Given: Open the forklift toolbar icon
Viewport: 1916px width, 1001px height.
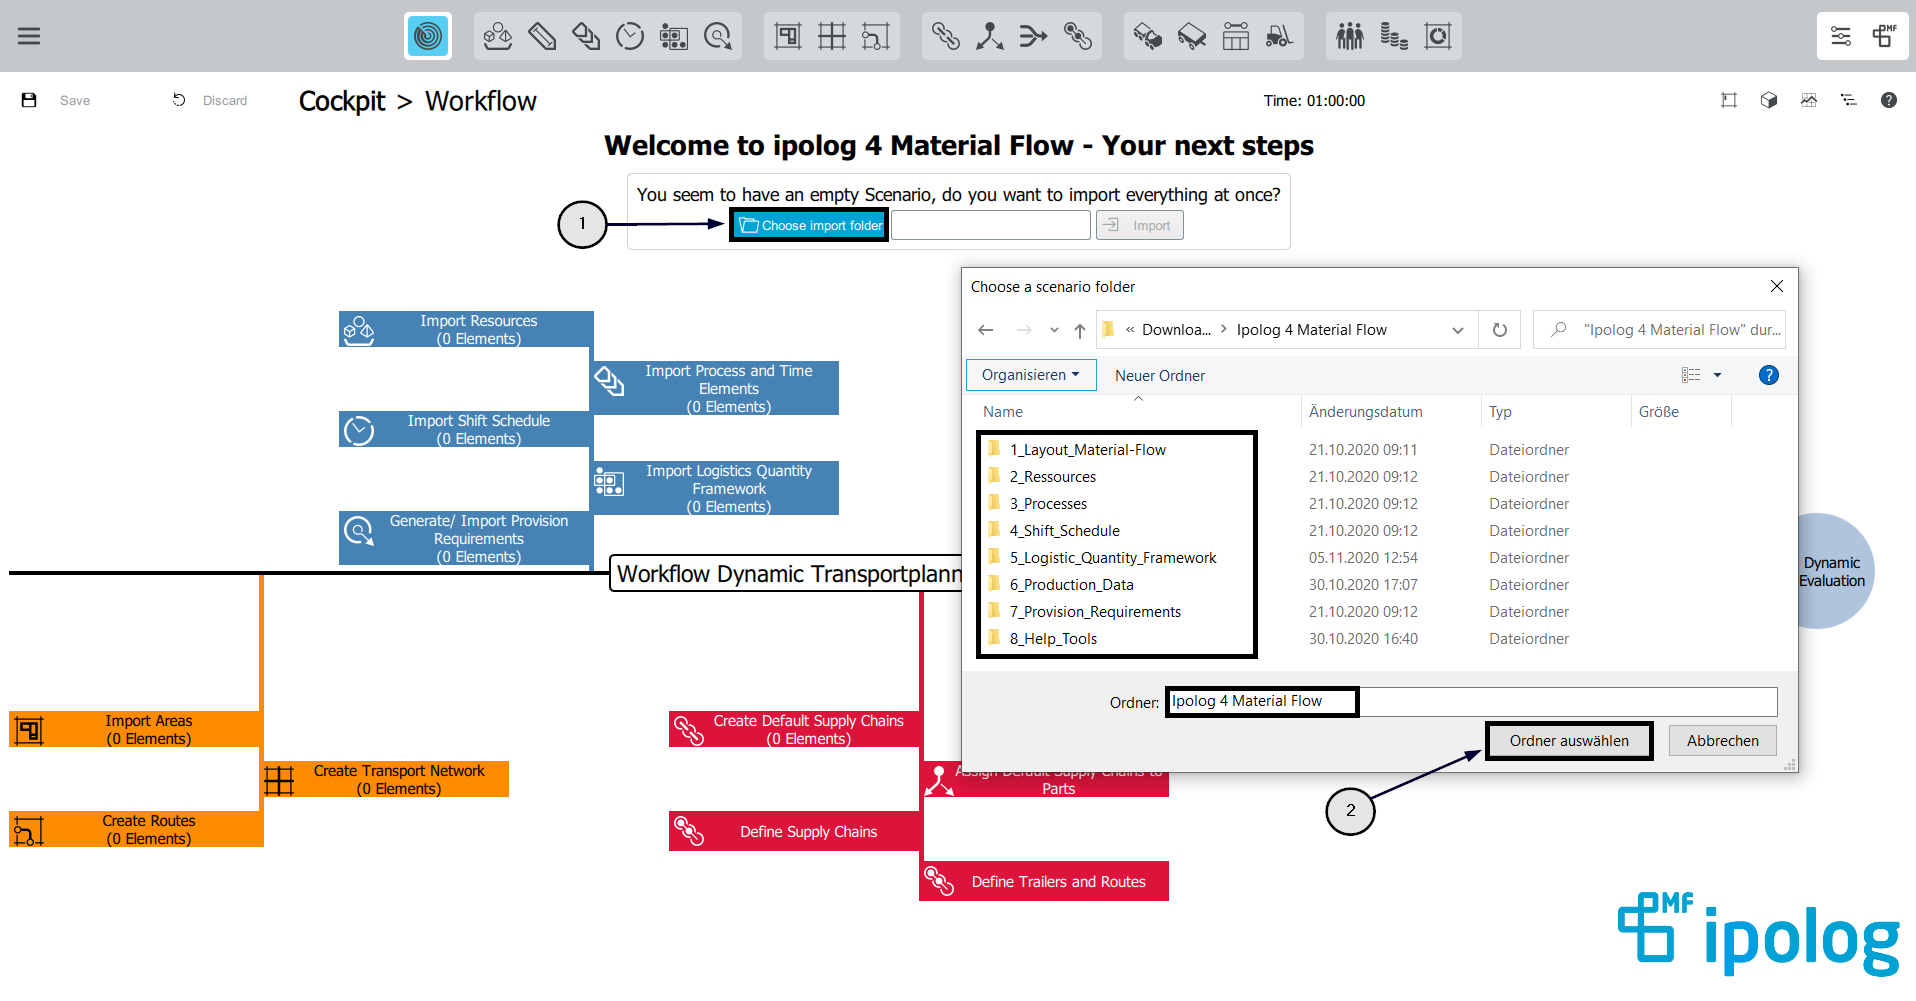Looking at the screenshot, I should 1280,37.
